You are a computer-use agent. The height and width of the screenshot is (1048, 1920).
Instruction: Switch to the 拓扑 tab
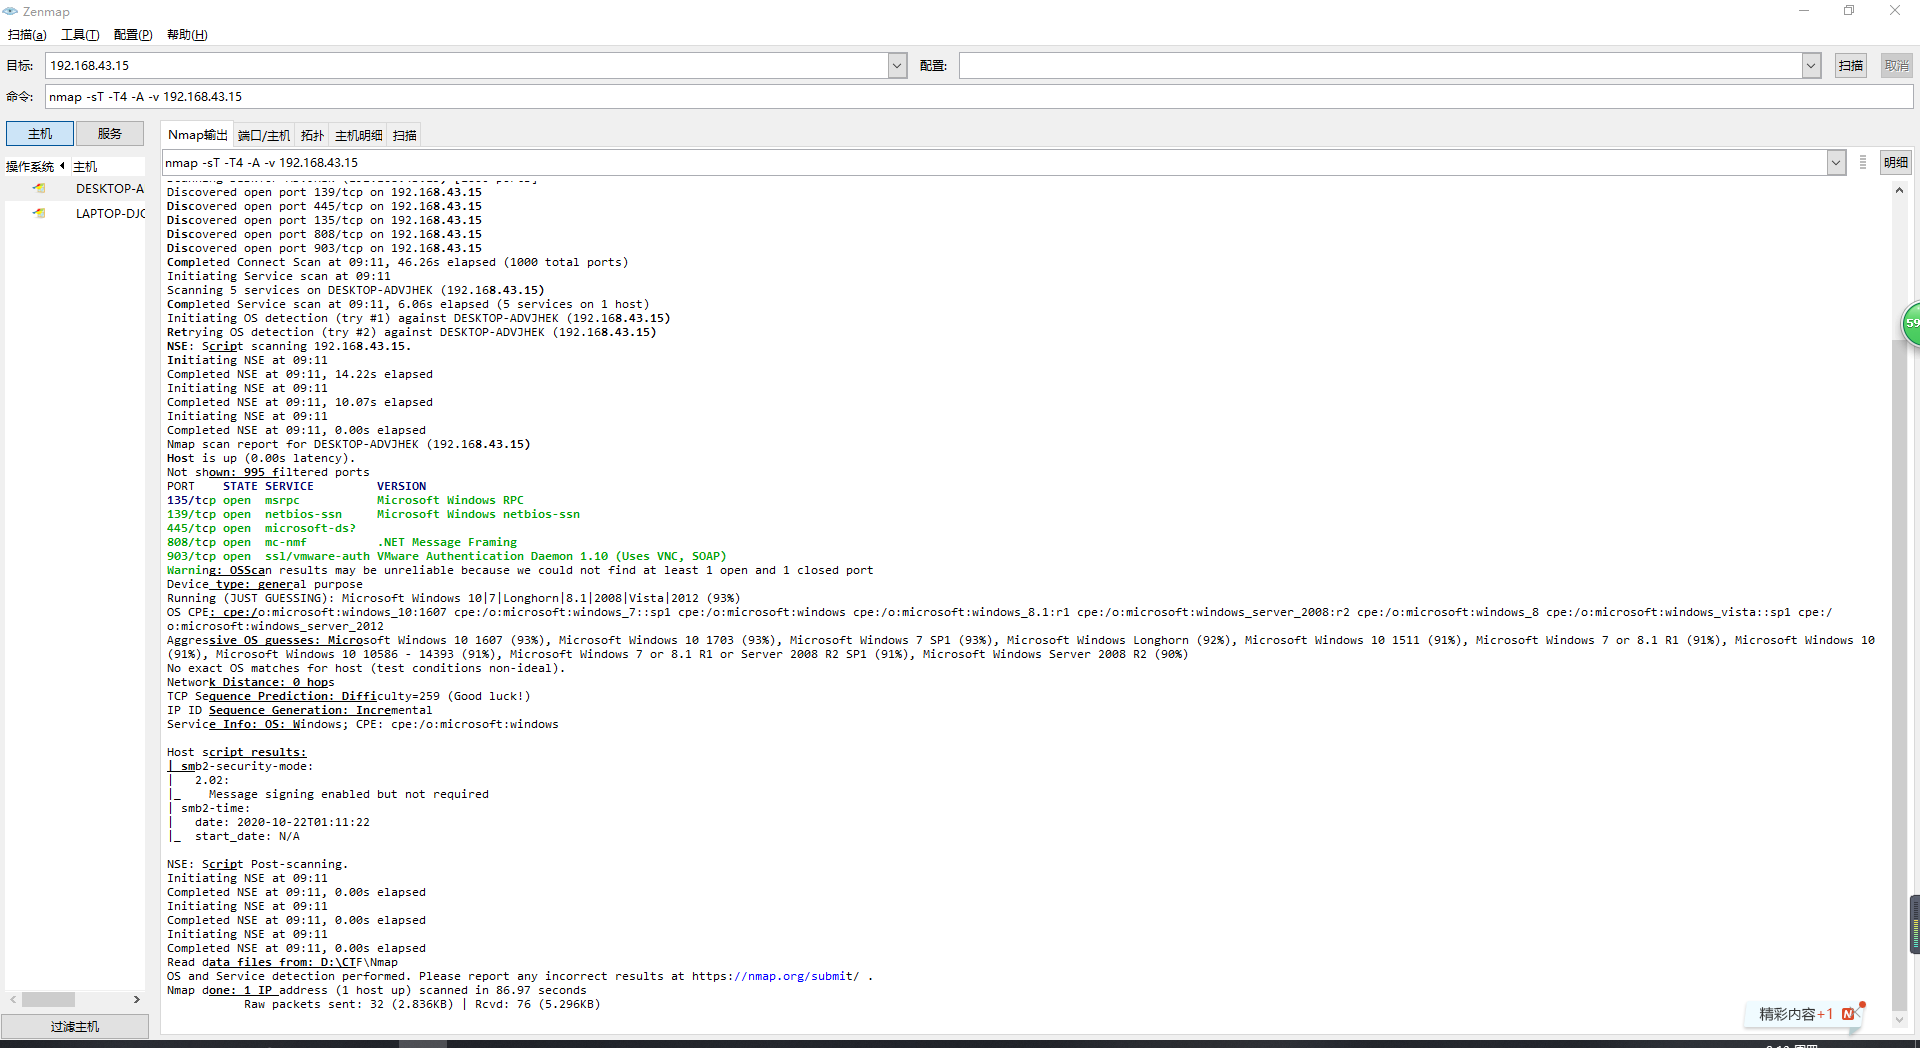click(313, 135)
